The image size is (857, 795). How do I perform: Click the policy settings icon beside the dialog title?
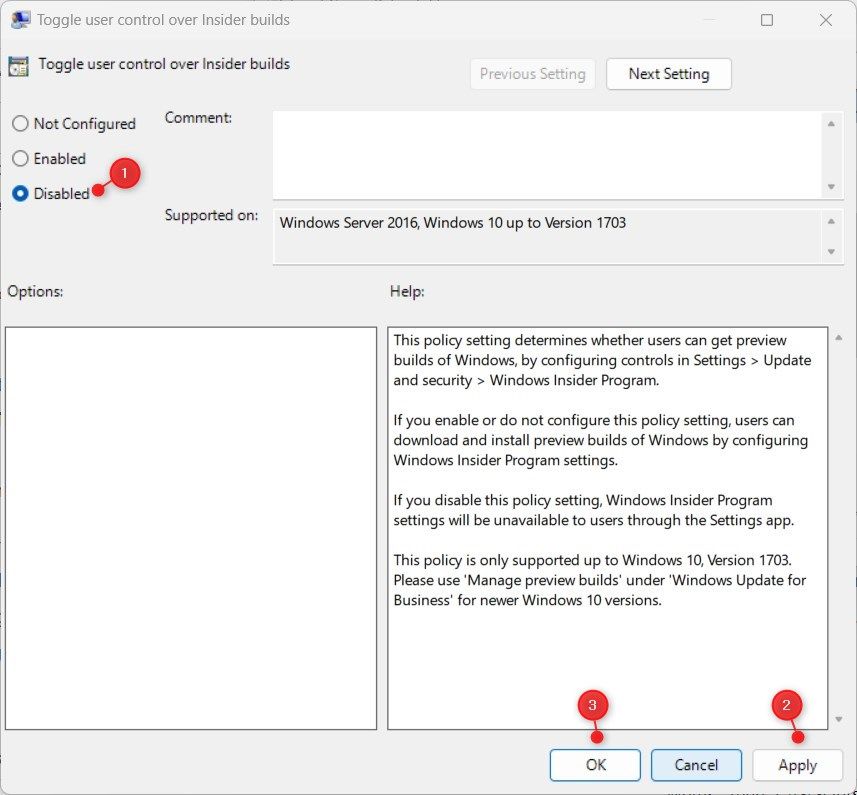point(17,64)
